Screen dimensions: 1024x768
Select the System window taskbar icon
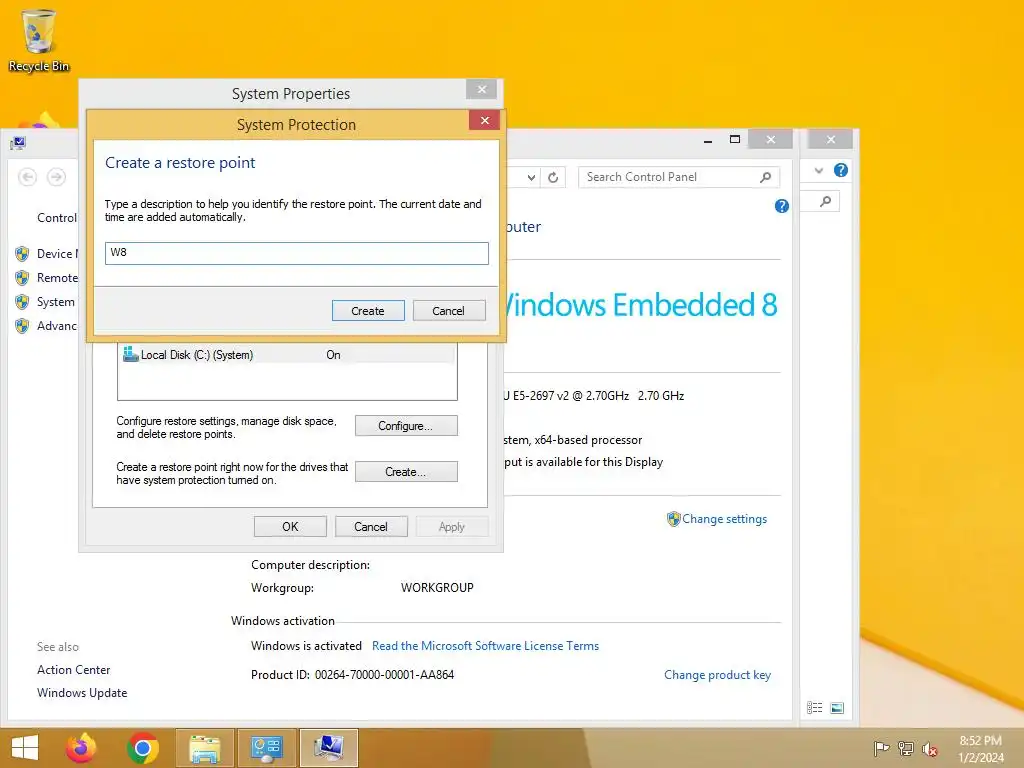(328, 748)
